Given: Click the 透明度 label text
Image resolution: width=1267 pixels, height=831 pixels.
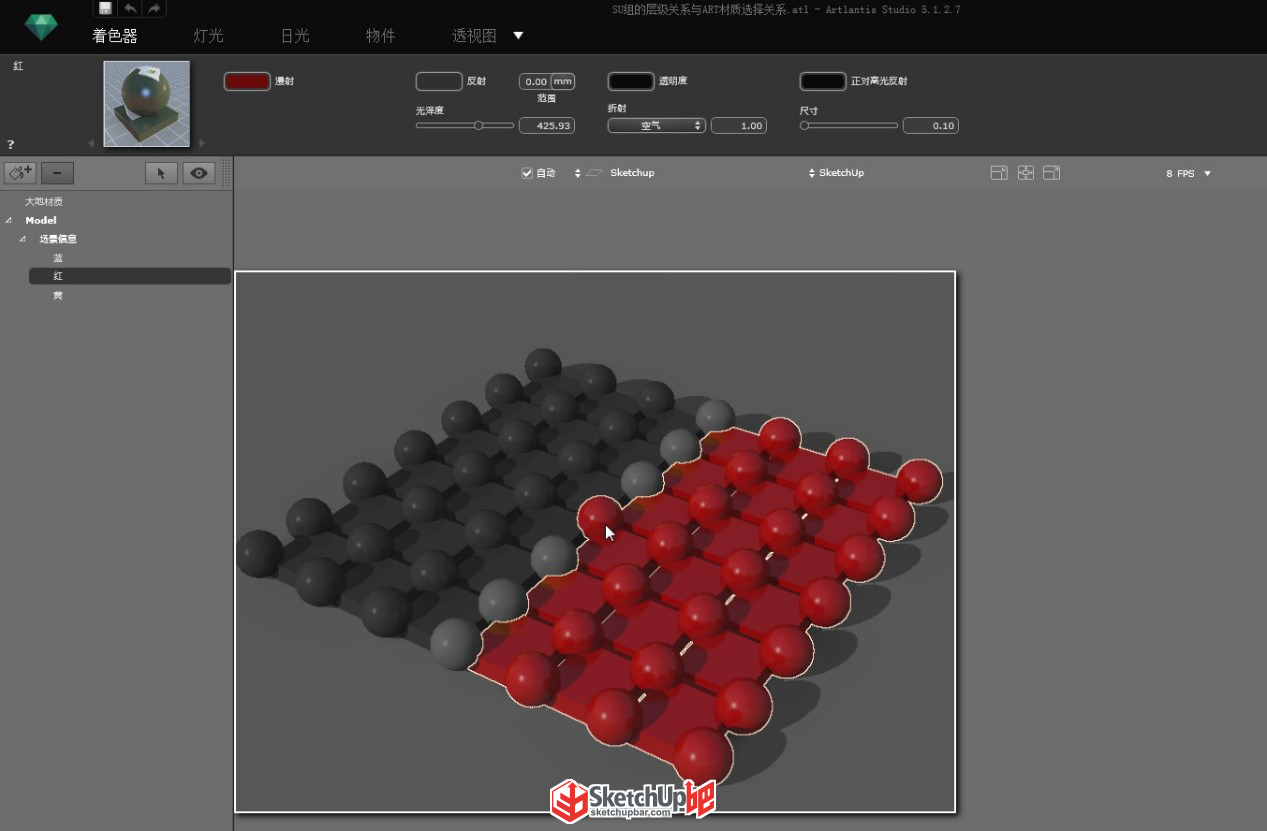Looking at the screenshot, I should click(673, 81).
